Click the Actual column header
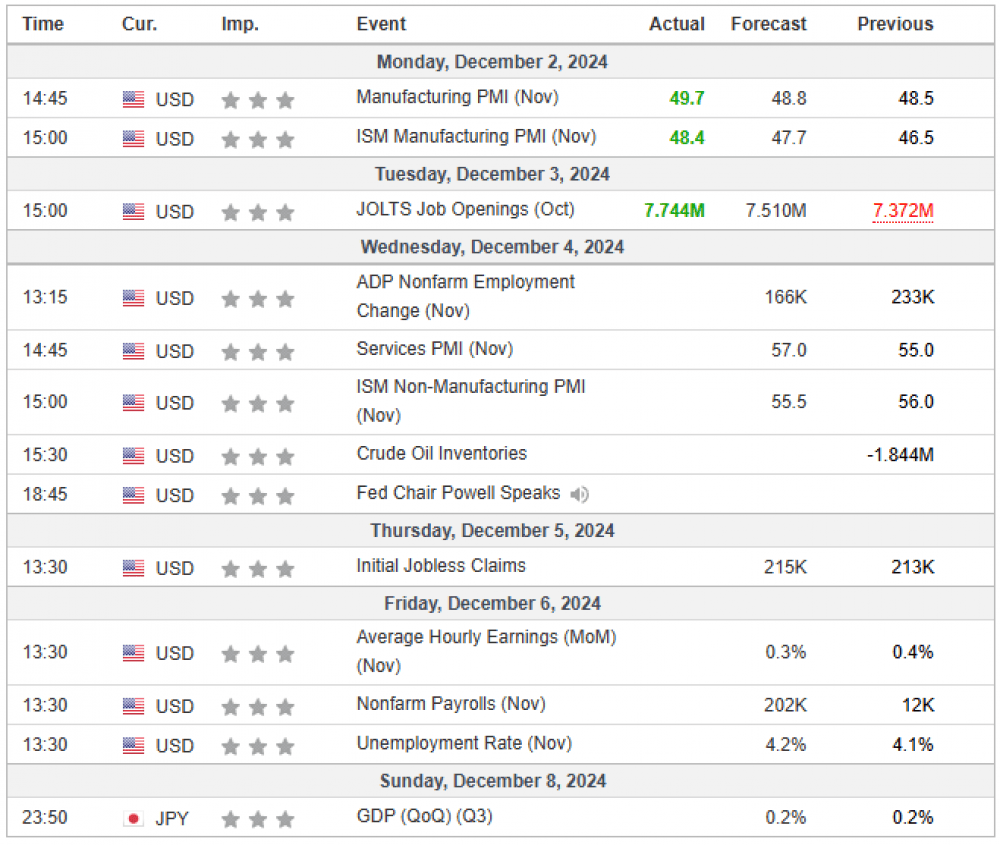1000x845 pixels. pyautogui.click(x=677, y=24)
